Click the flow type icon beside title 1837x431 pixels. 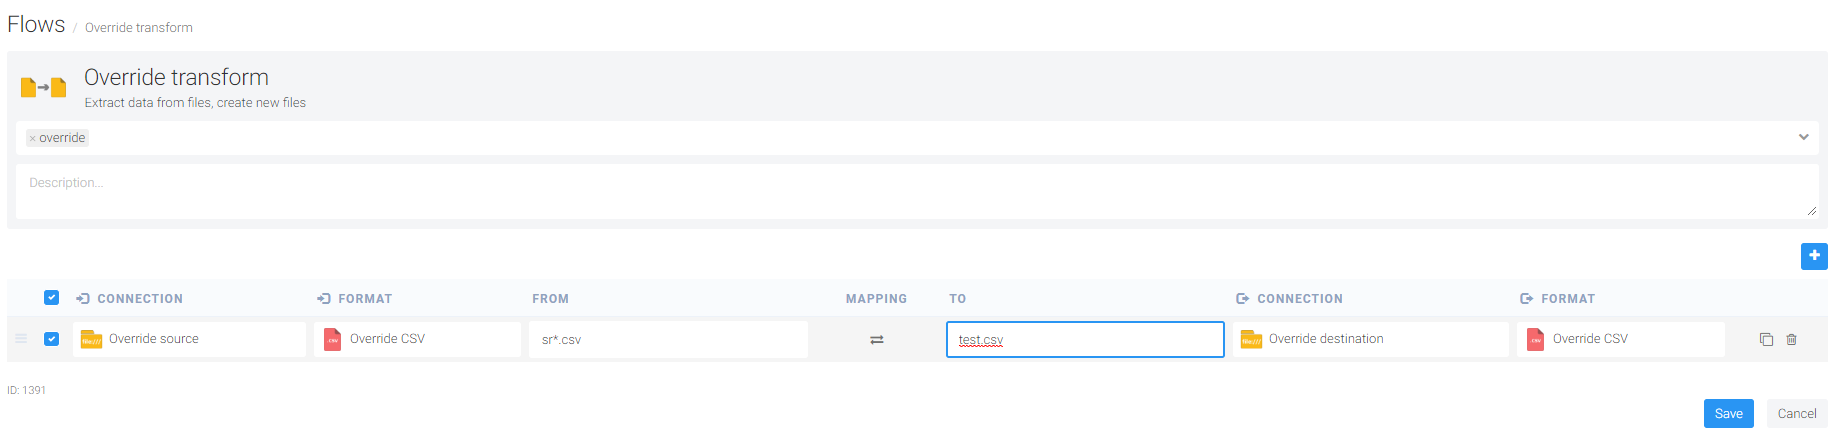pyautogui.click(x=44, y=88)
